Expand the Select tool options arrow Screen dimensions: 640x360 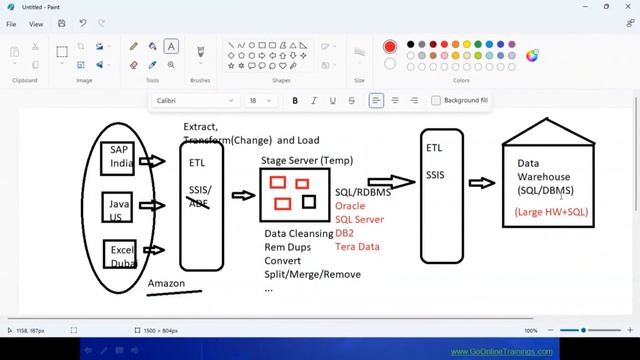coord(62,64)
